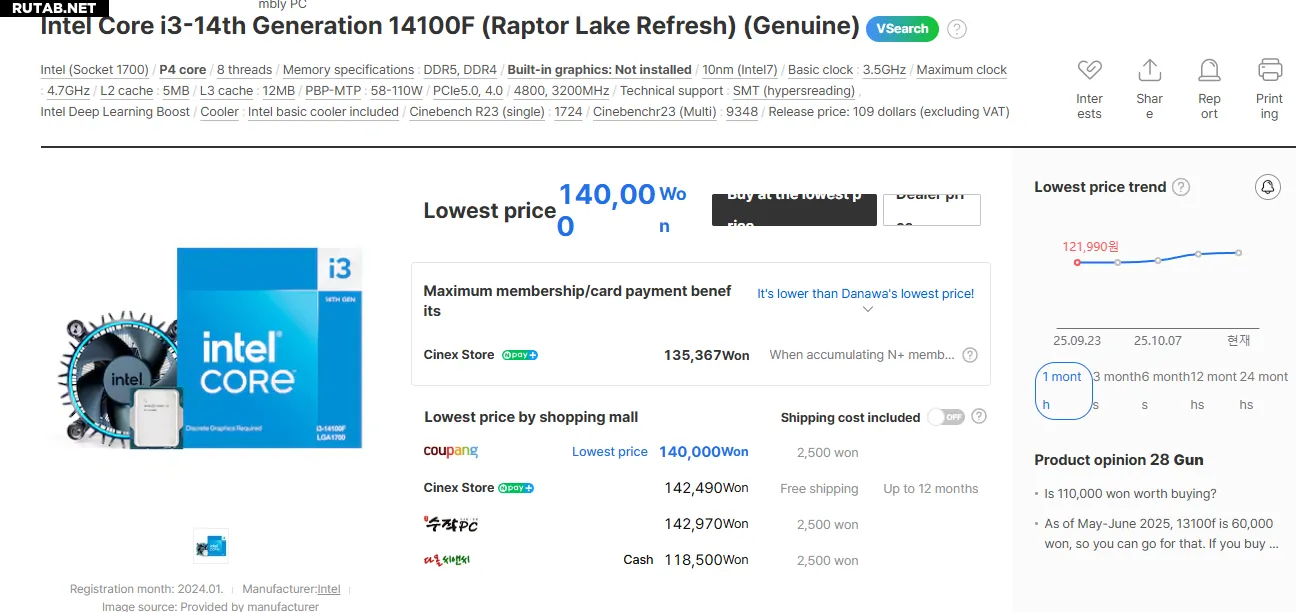Image resolution: width=1296 pixels, height=612 pixels.
Task: Click question mark icon next to VSearch
Action: 957,29
